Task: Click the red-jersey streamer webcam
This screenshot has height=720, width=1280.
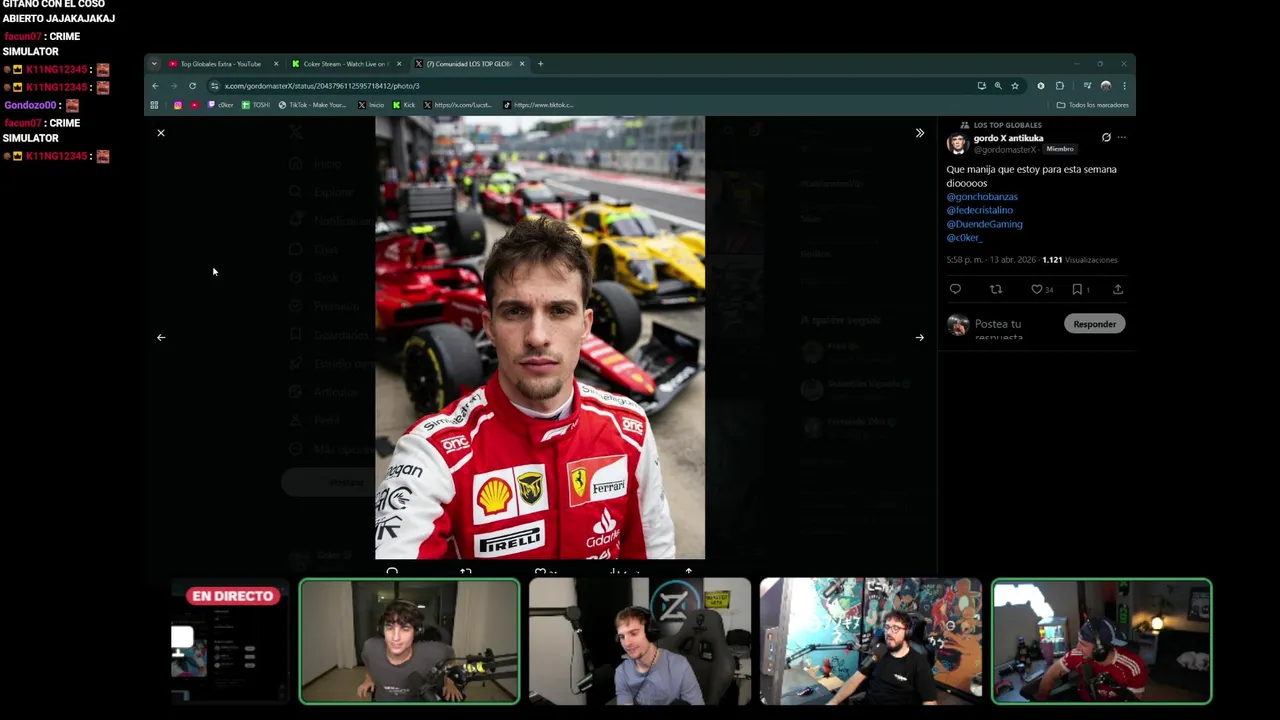Action: [1102, 641]
